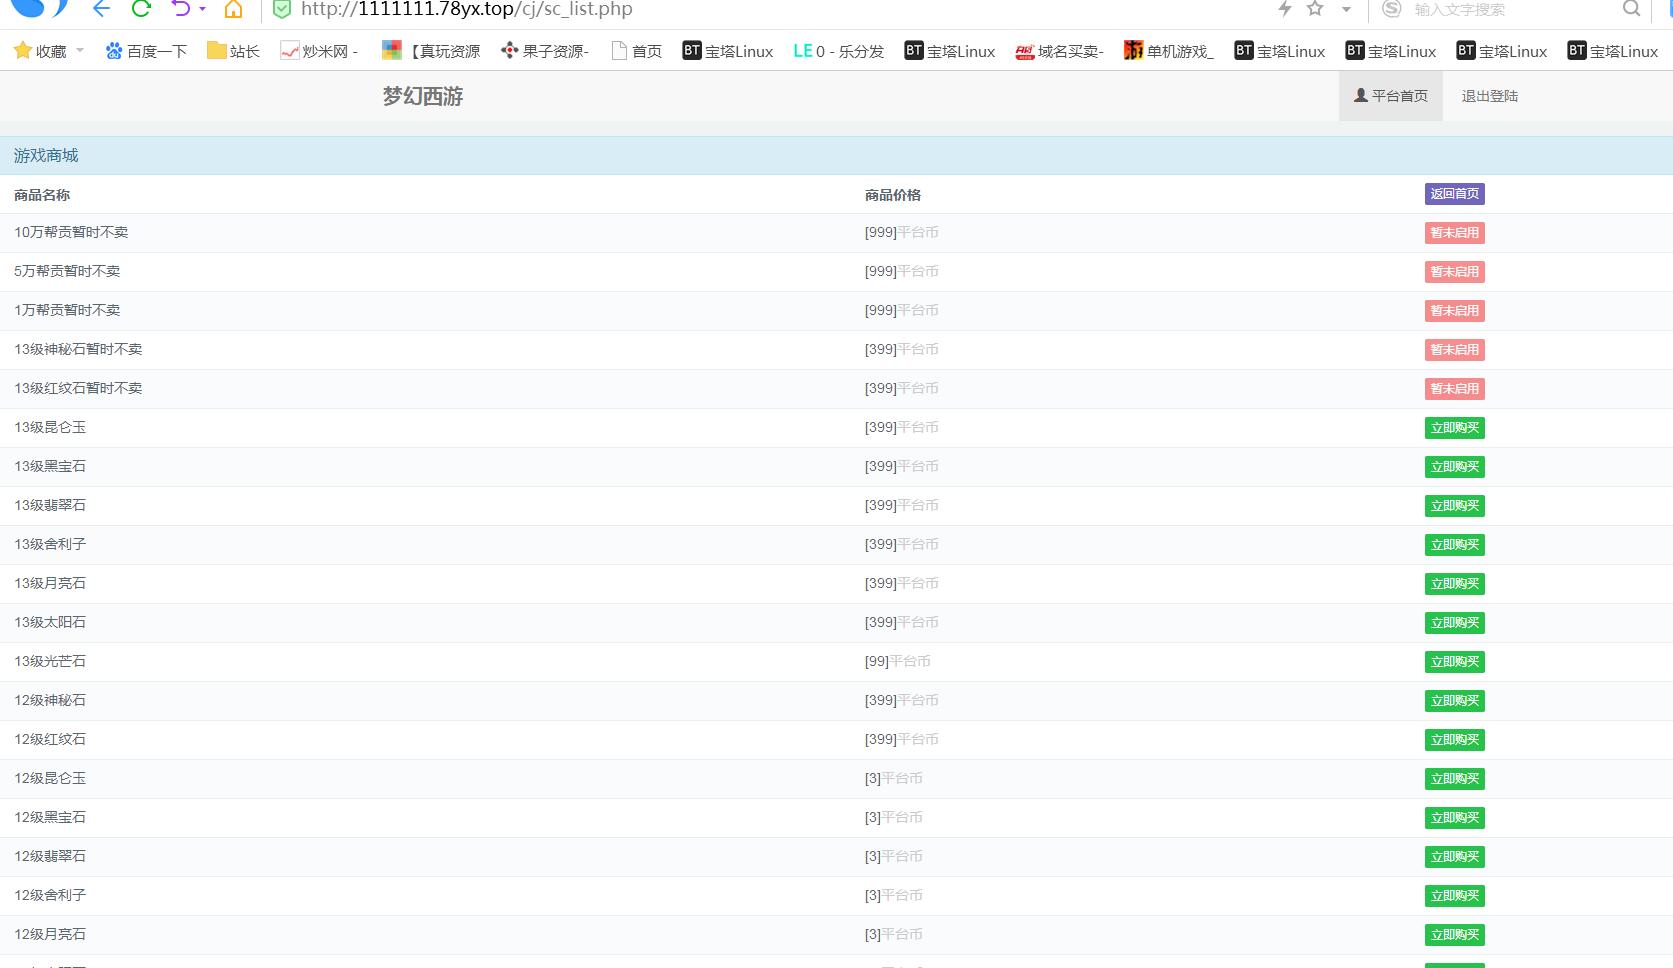Click the lightning speed mode icon
This screenshot has height=968, width=1673.
coord(1285,9)
